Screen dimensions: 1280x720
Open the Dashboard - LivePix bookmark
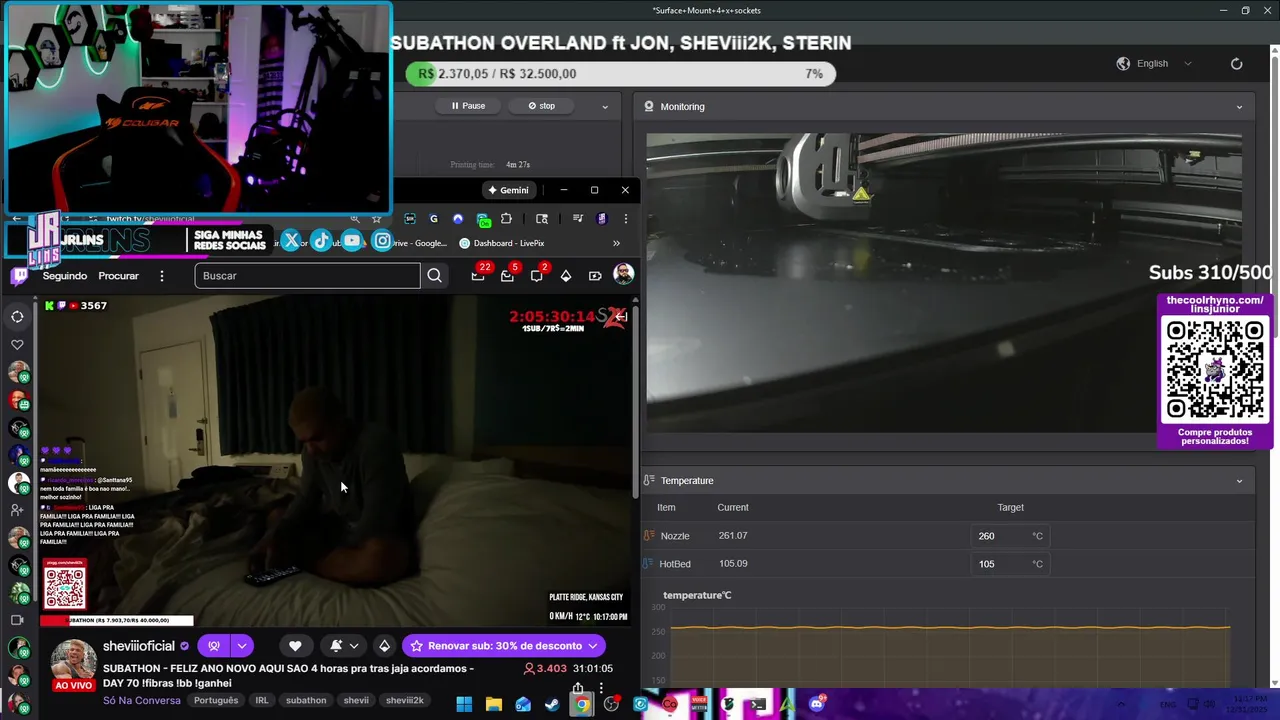click(x=502, y=243)
